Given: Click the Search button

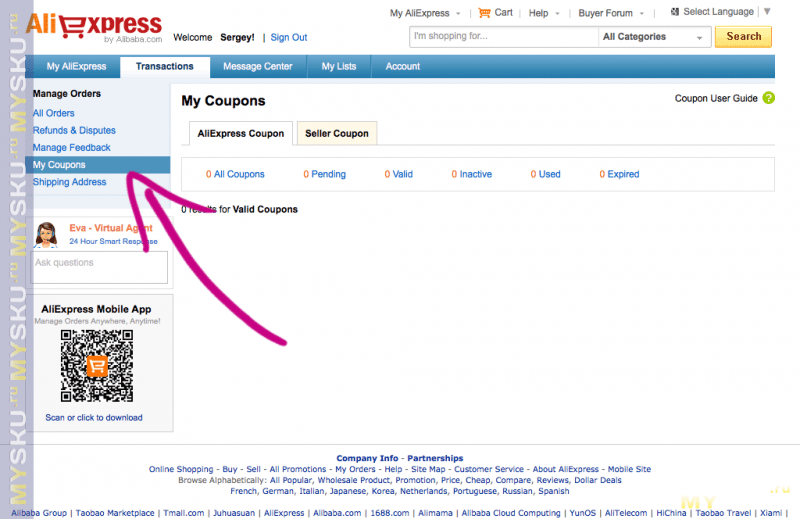Looking at the screenshot, I should (743, 37).
